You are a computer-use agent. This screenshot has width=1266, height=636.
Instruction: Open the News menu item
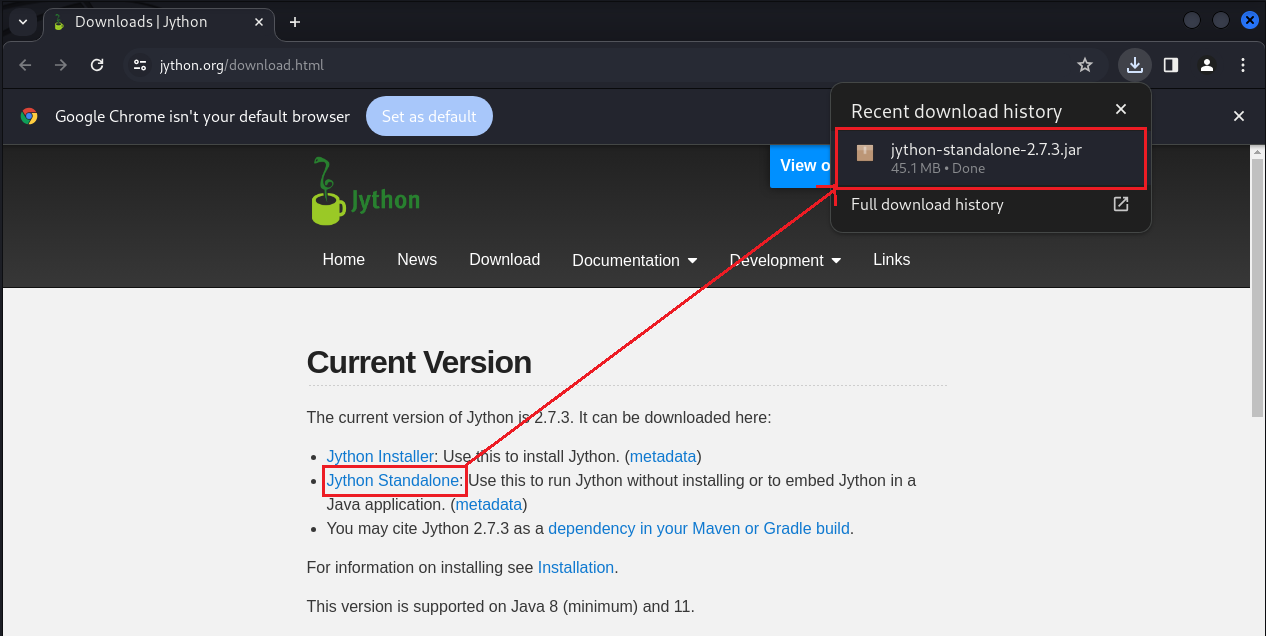click(x=417, y=259)
